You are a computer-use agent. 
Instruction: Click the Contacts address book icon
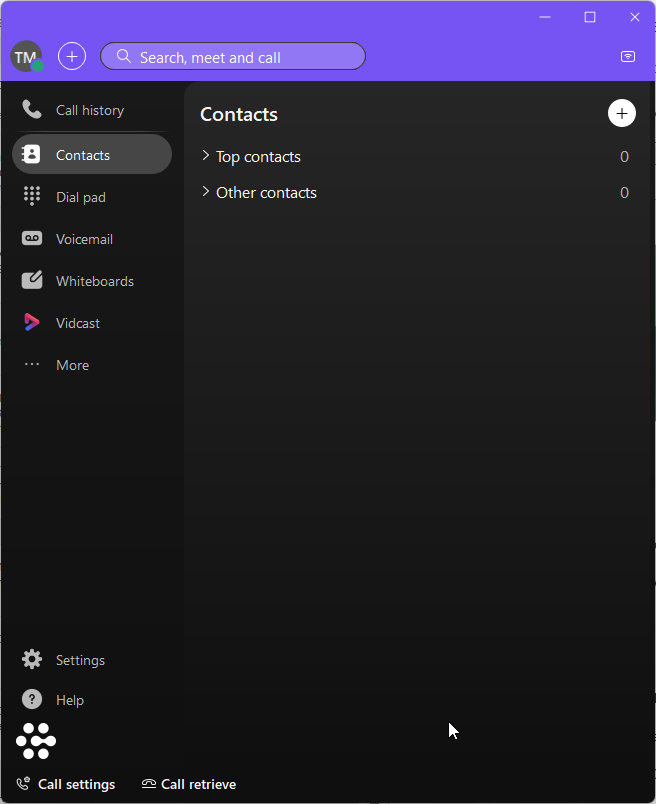pyautogui.click(x=31, y=154)
